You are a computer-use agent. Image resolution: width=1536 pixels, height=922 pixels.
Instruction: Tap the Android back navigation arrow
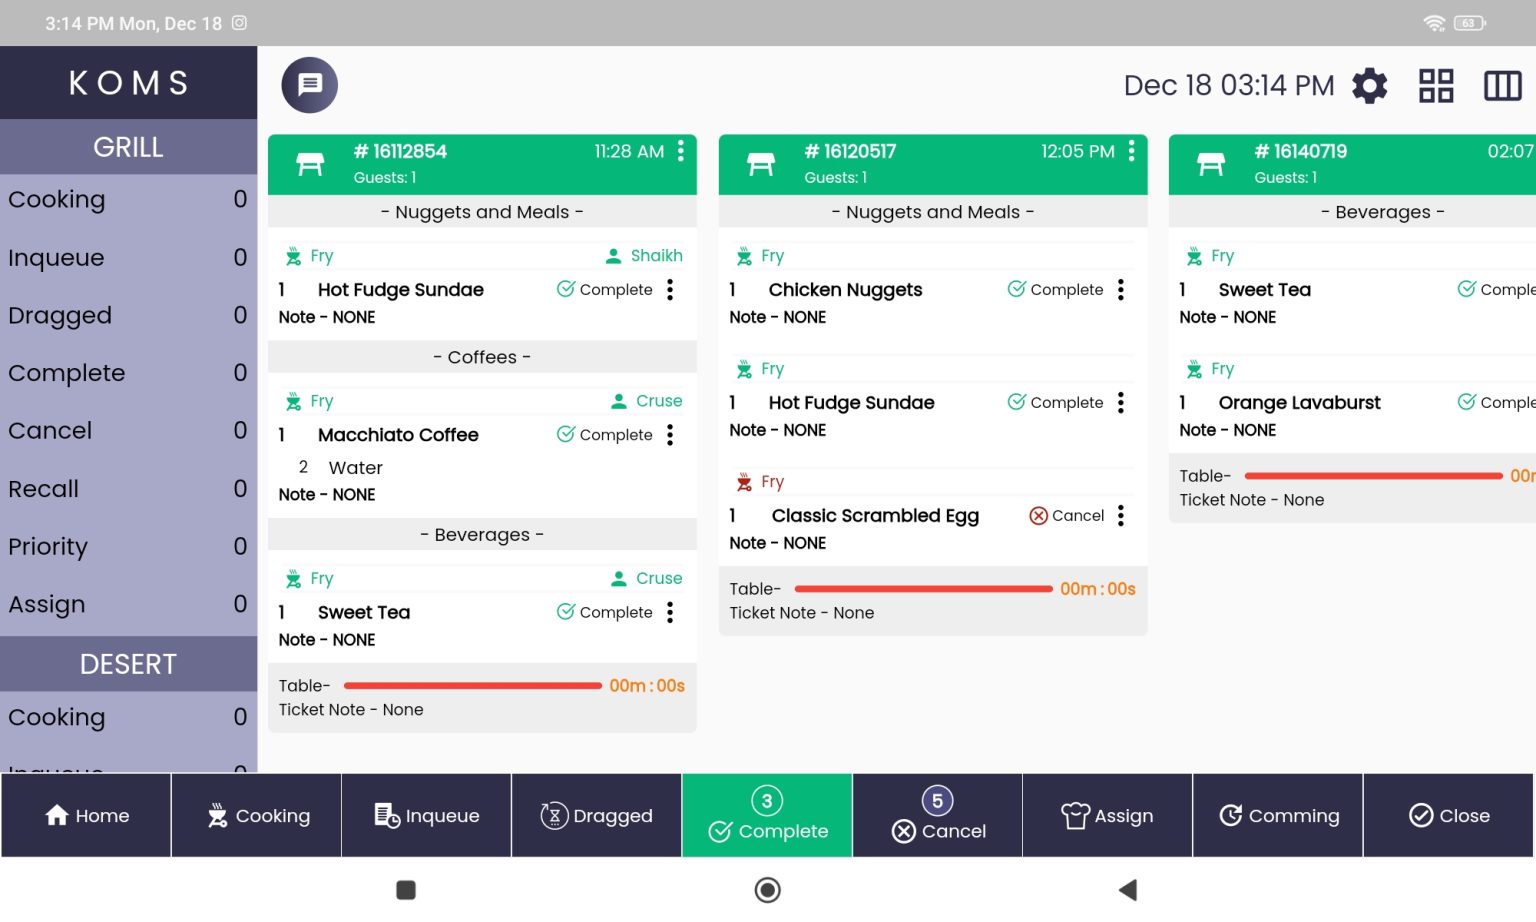pos(1128,890)
